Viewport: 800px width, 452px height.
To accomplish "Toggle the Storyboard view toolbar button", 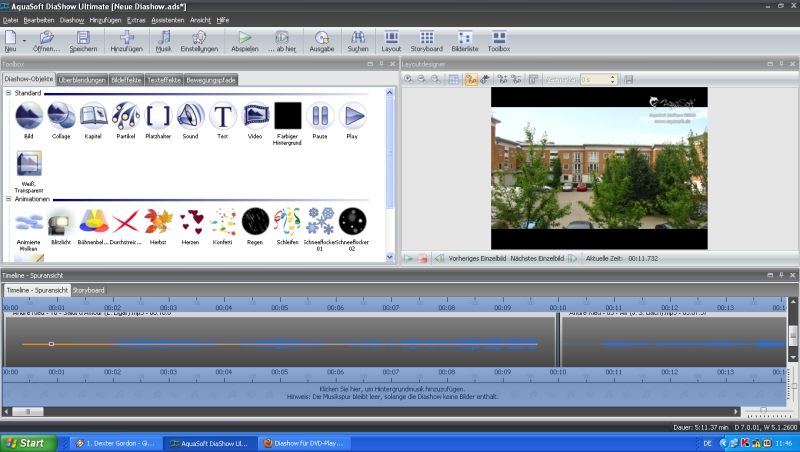I will (426, 38).
